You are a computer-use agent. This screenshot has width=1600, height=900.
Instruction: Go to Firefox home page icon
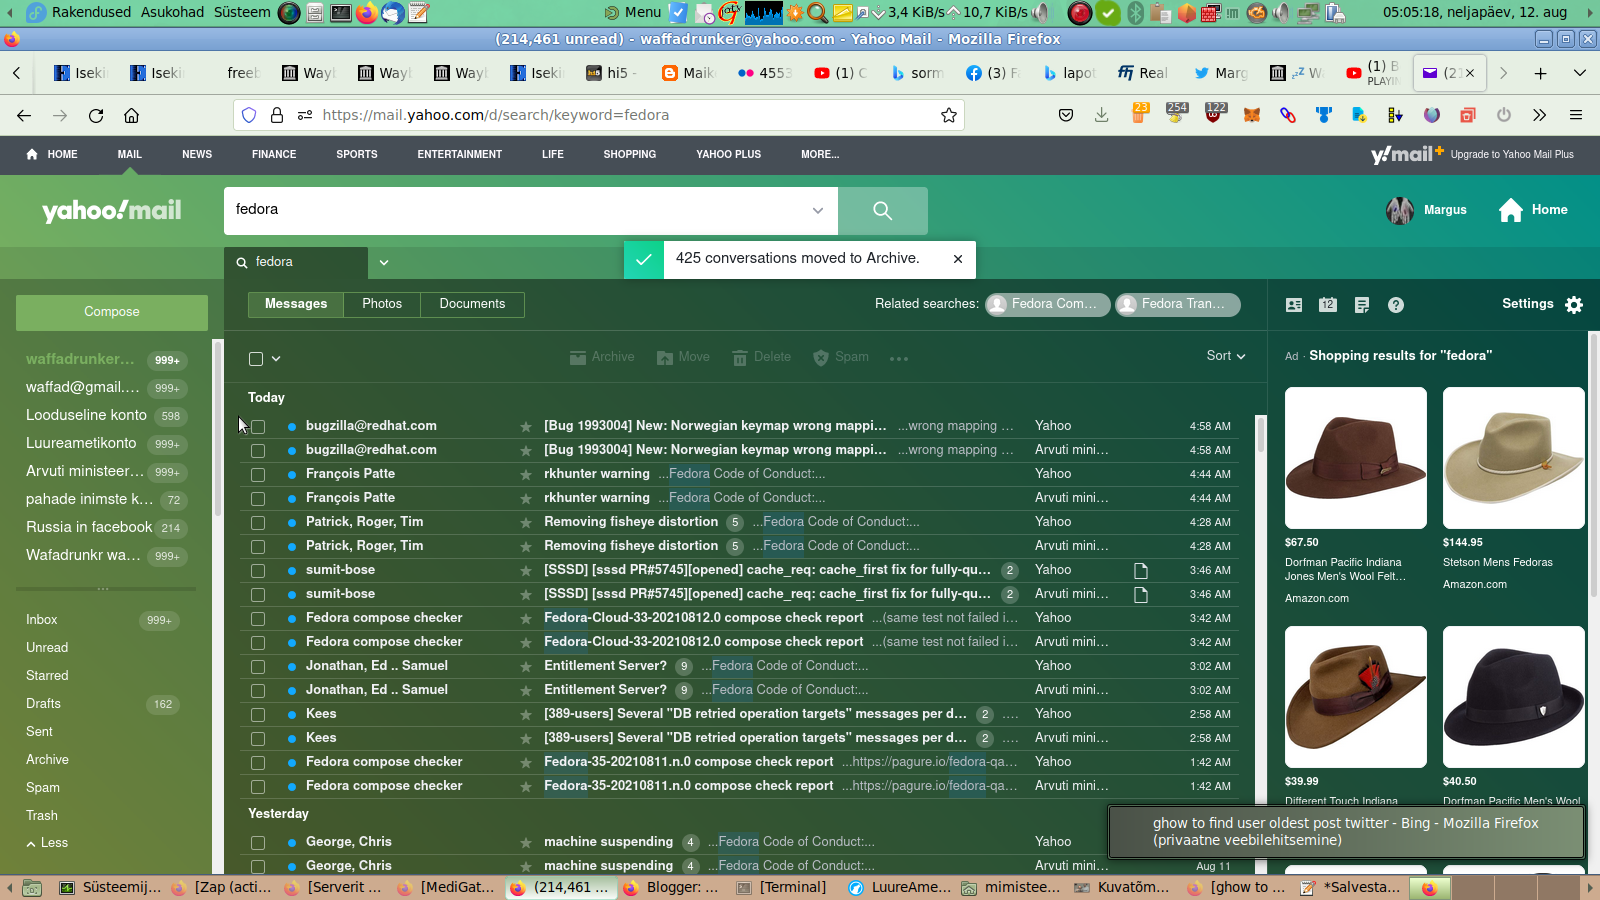(131, 115)
